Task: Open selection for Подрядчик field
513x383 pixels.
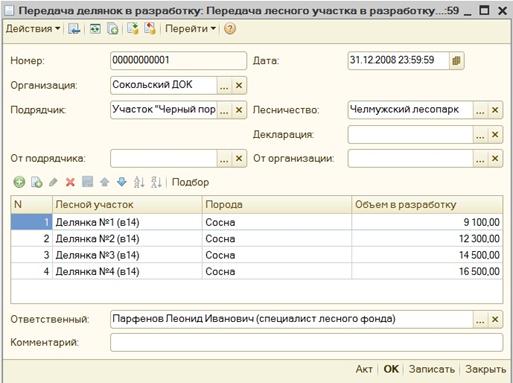Action: (224, 110)
